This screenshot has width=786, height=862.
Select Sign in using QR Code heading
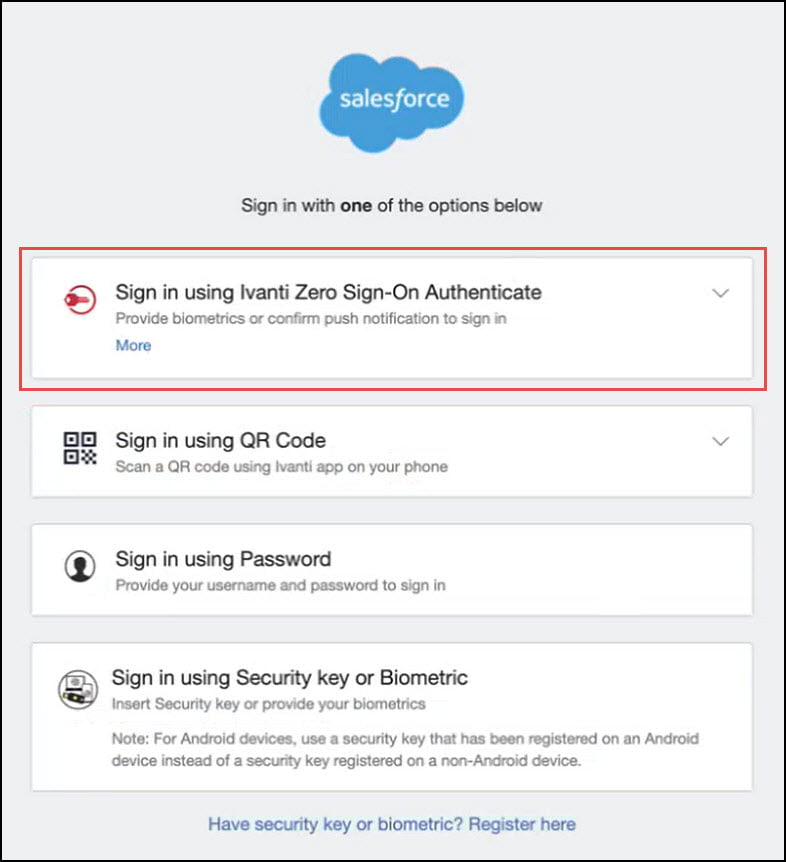(220, 440)
